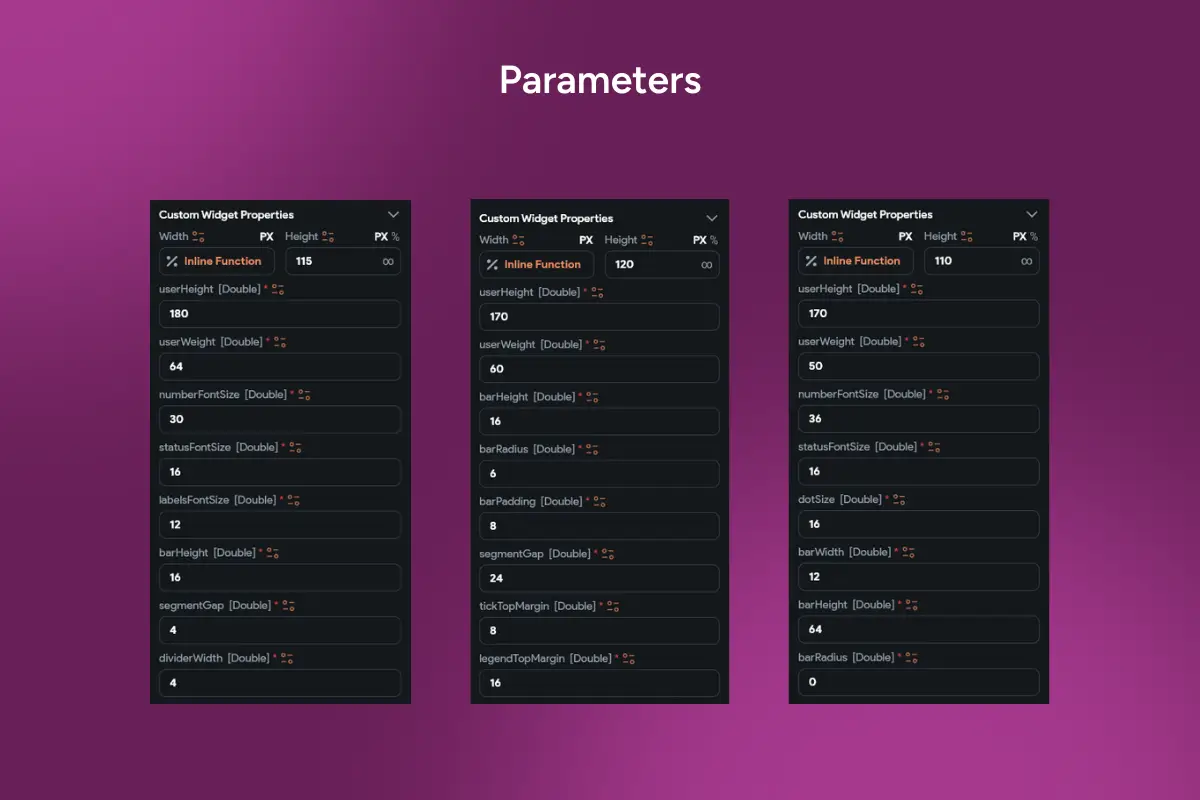Image resolution: width=1200 pixels, height=800 pixels.
Task: Click the variable icon beside tickTopMargin
Action: pyautogui.click(x=613, y=607)
